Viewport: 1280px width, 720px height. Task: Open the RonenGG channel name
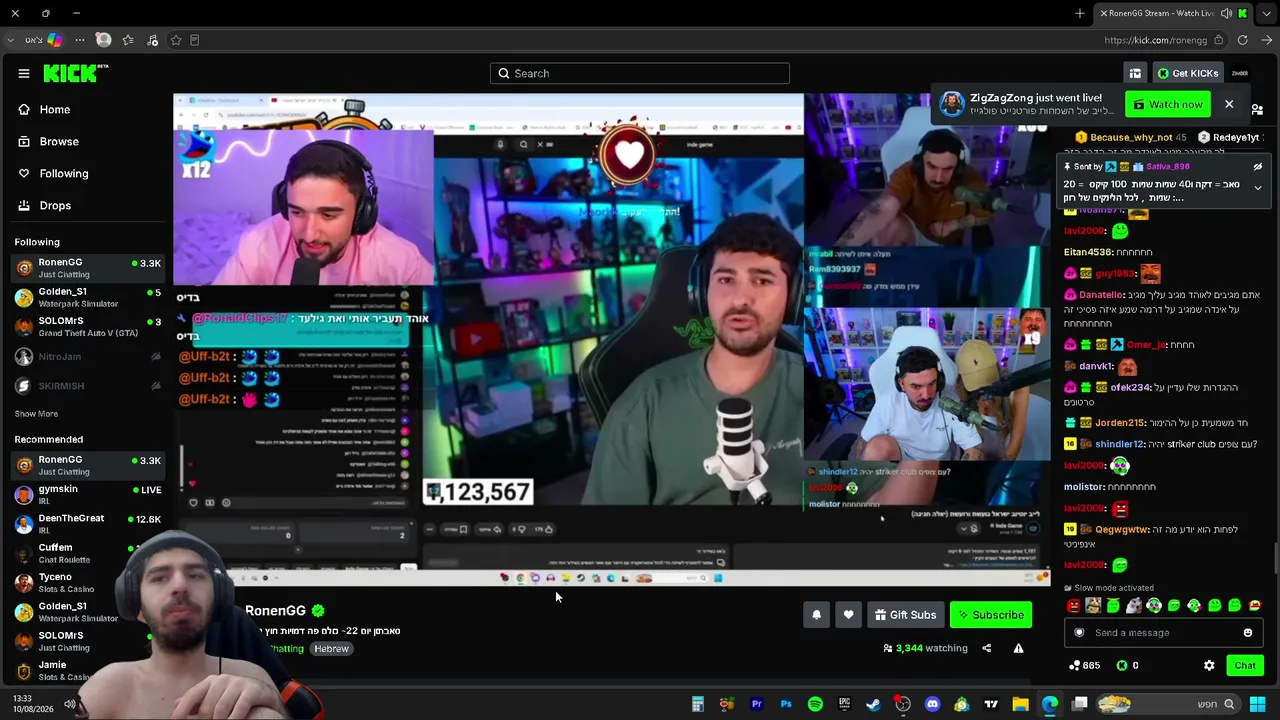click(275, 611)
